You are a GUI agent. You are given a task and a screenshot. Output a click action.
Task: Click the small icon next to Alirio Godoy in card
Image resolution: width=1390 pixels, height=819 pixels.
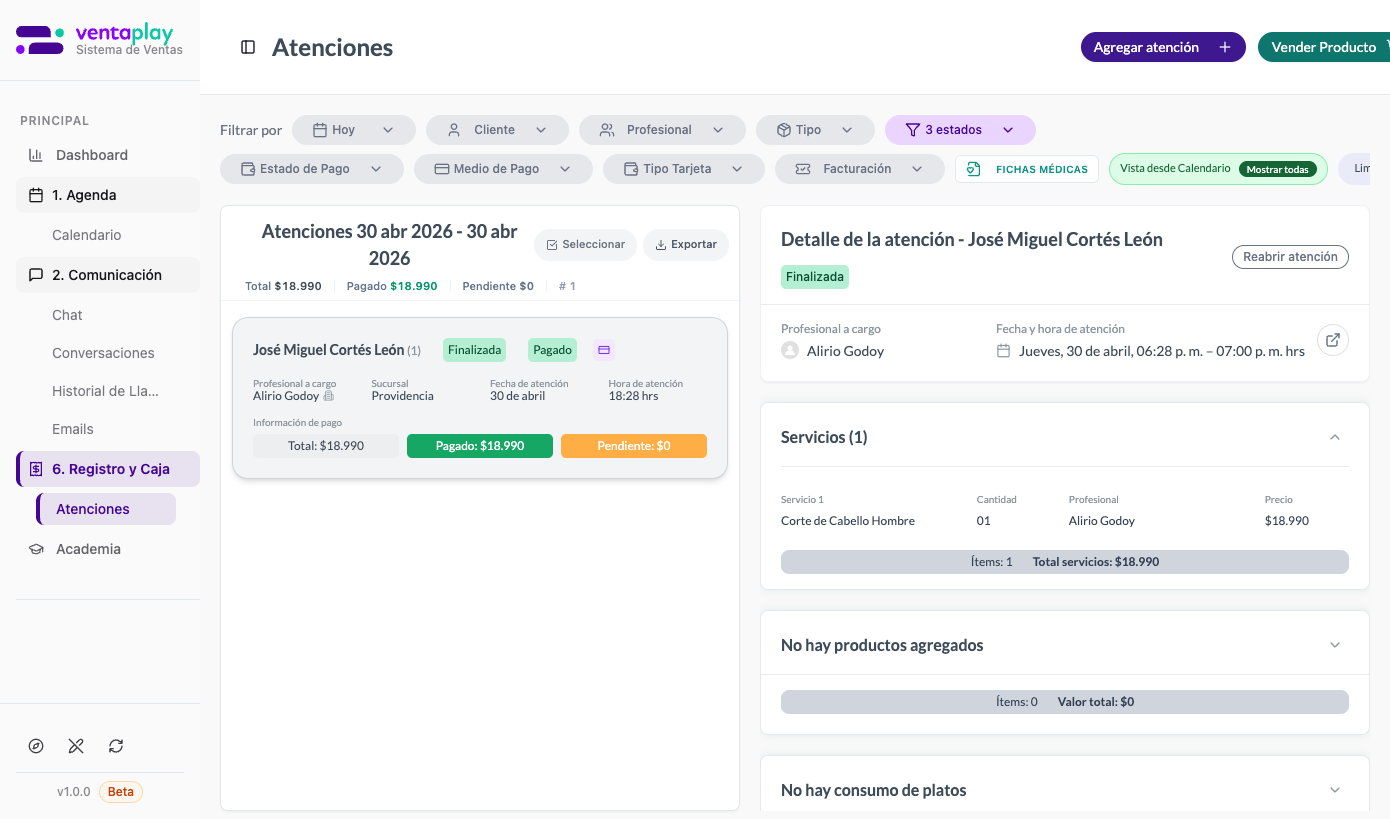[x=329, y=396]
